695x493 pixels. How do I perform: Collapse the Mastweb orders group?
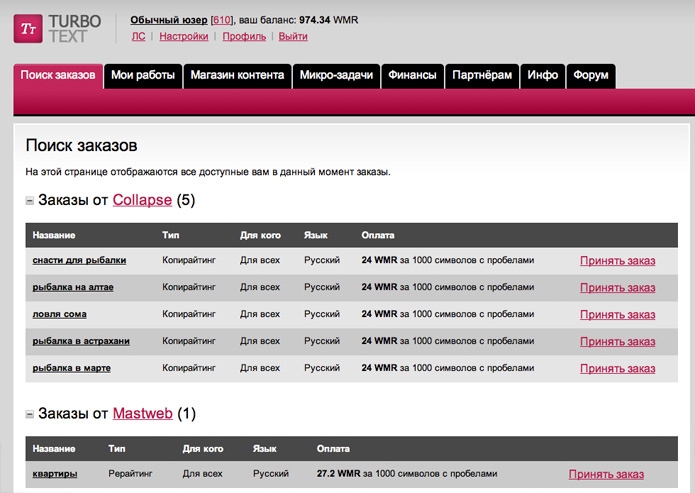coord(30,414)
